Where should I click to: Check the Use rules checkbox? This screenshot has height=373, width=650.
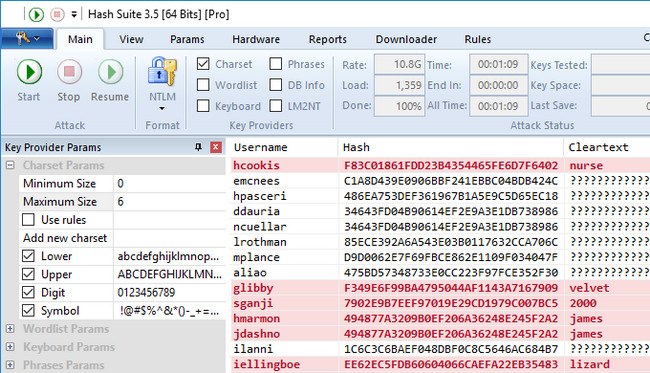[28, 219]
